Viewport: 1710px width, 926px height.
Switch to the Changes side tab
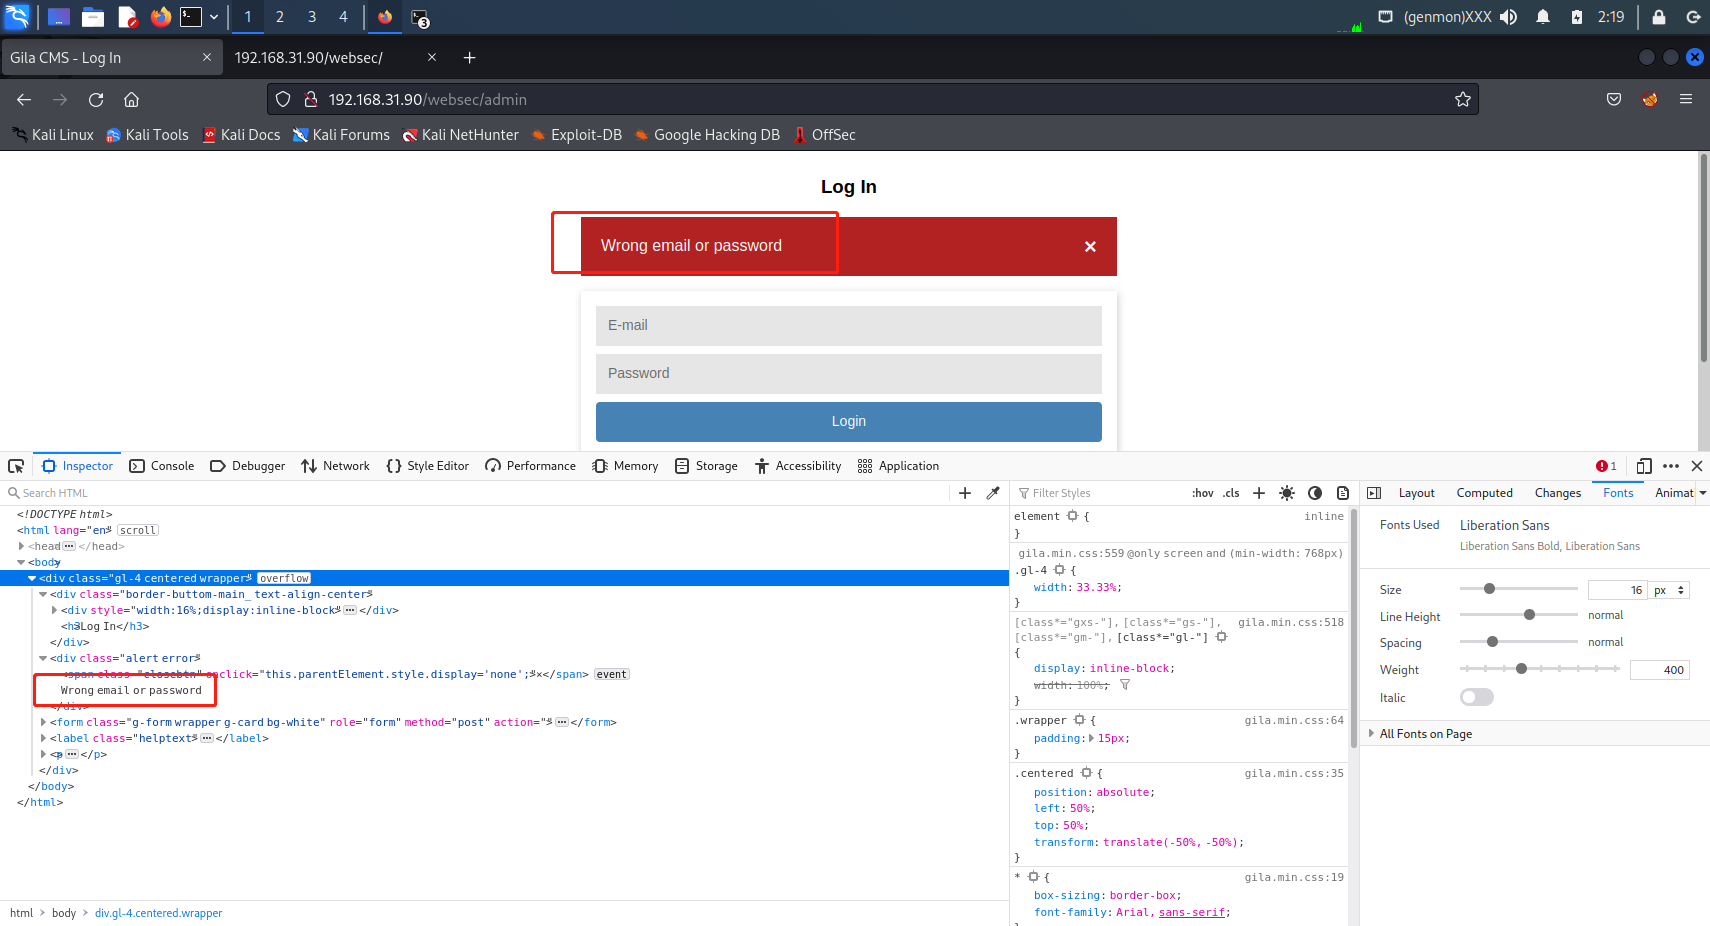click(1558, 493)
